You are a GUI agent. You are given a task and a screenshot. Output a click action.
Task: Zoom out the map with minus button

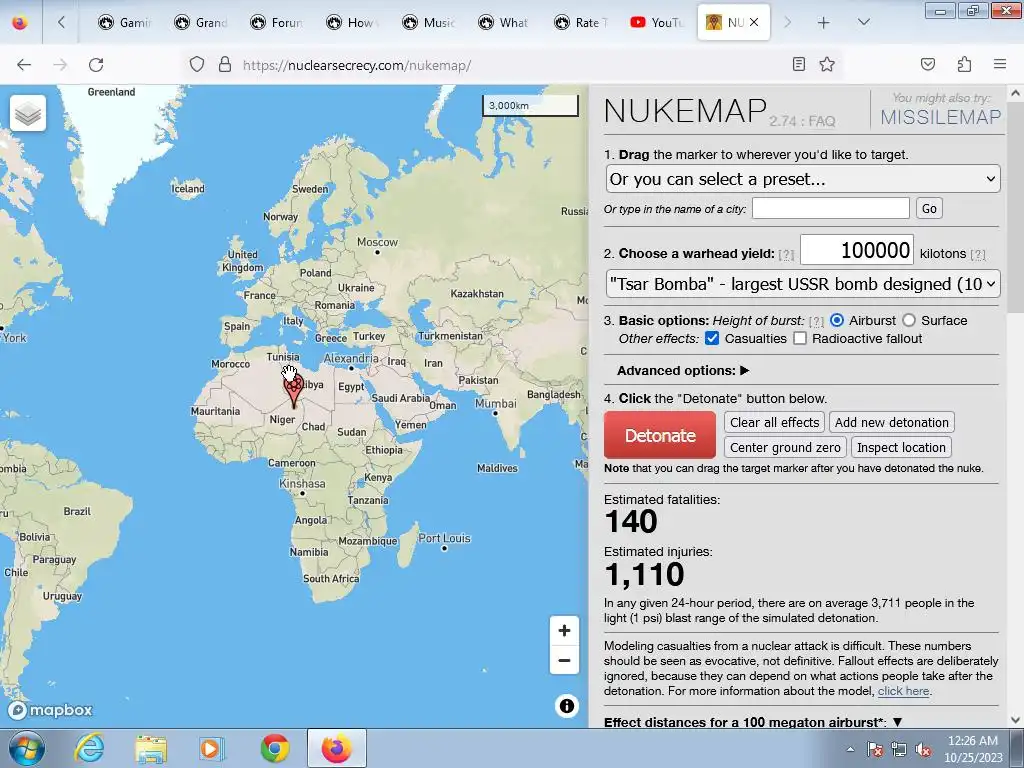pos(564,660)
